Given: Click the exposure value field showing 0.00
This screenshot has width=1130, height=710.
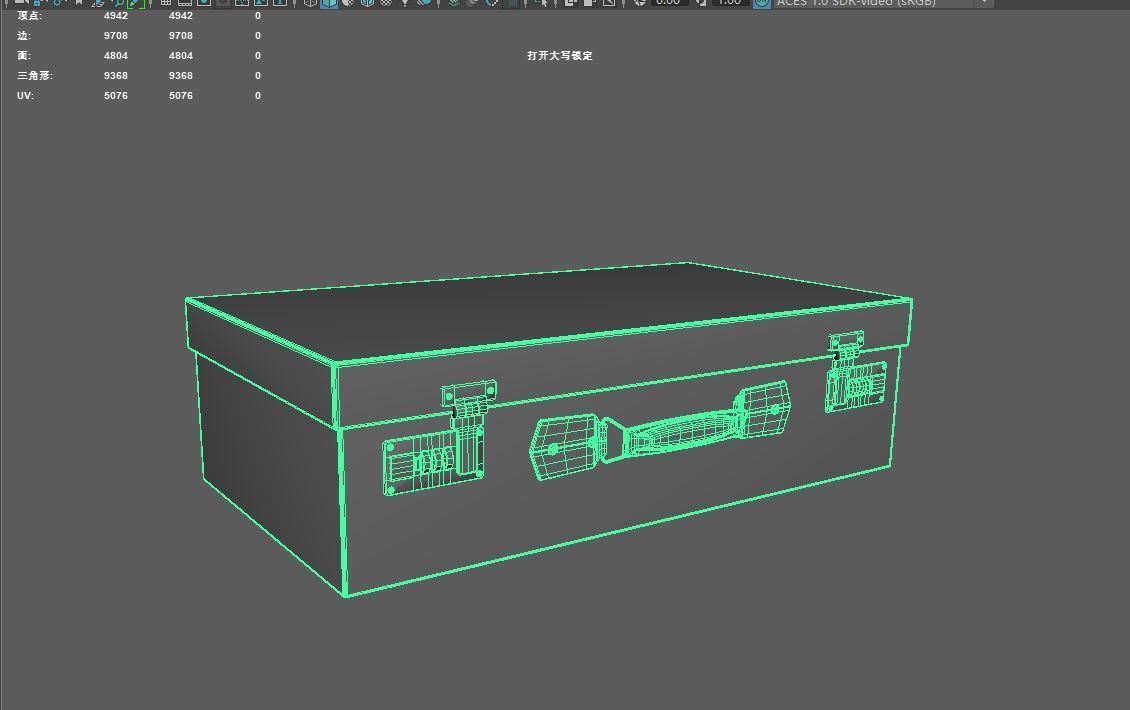Looking at the screenshot, I should pos(668,3).
